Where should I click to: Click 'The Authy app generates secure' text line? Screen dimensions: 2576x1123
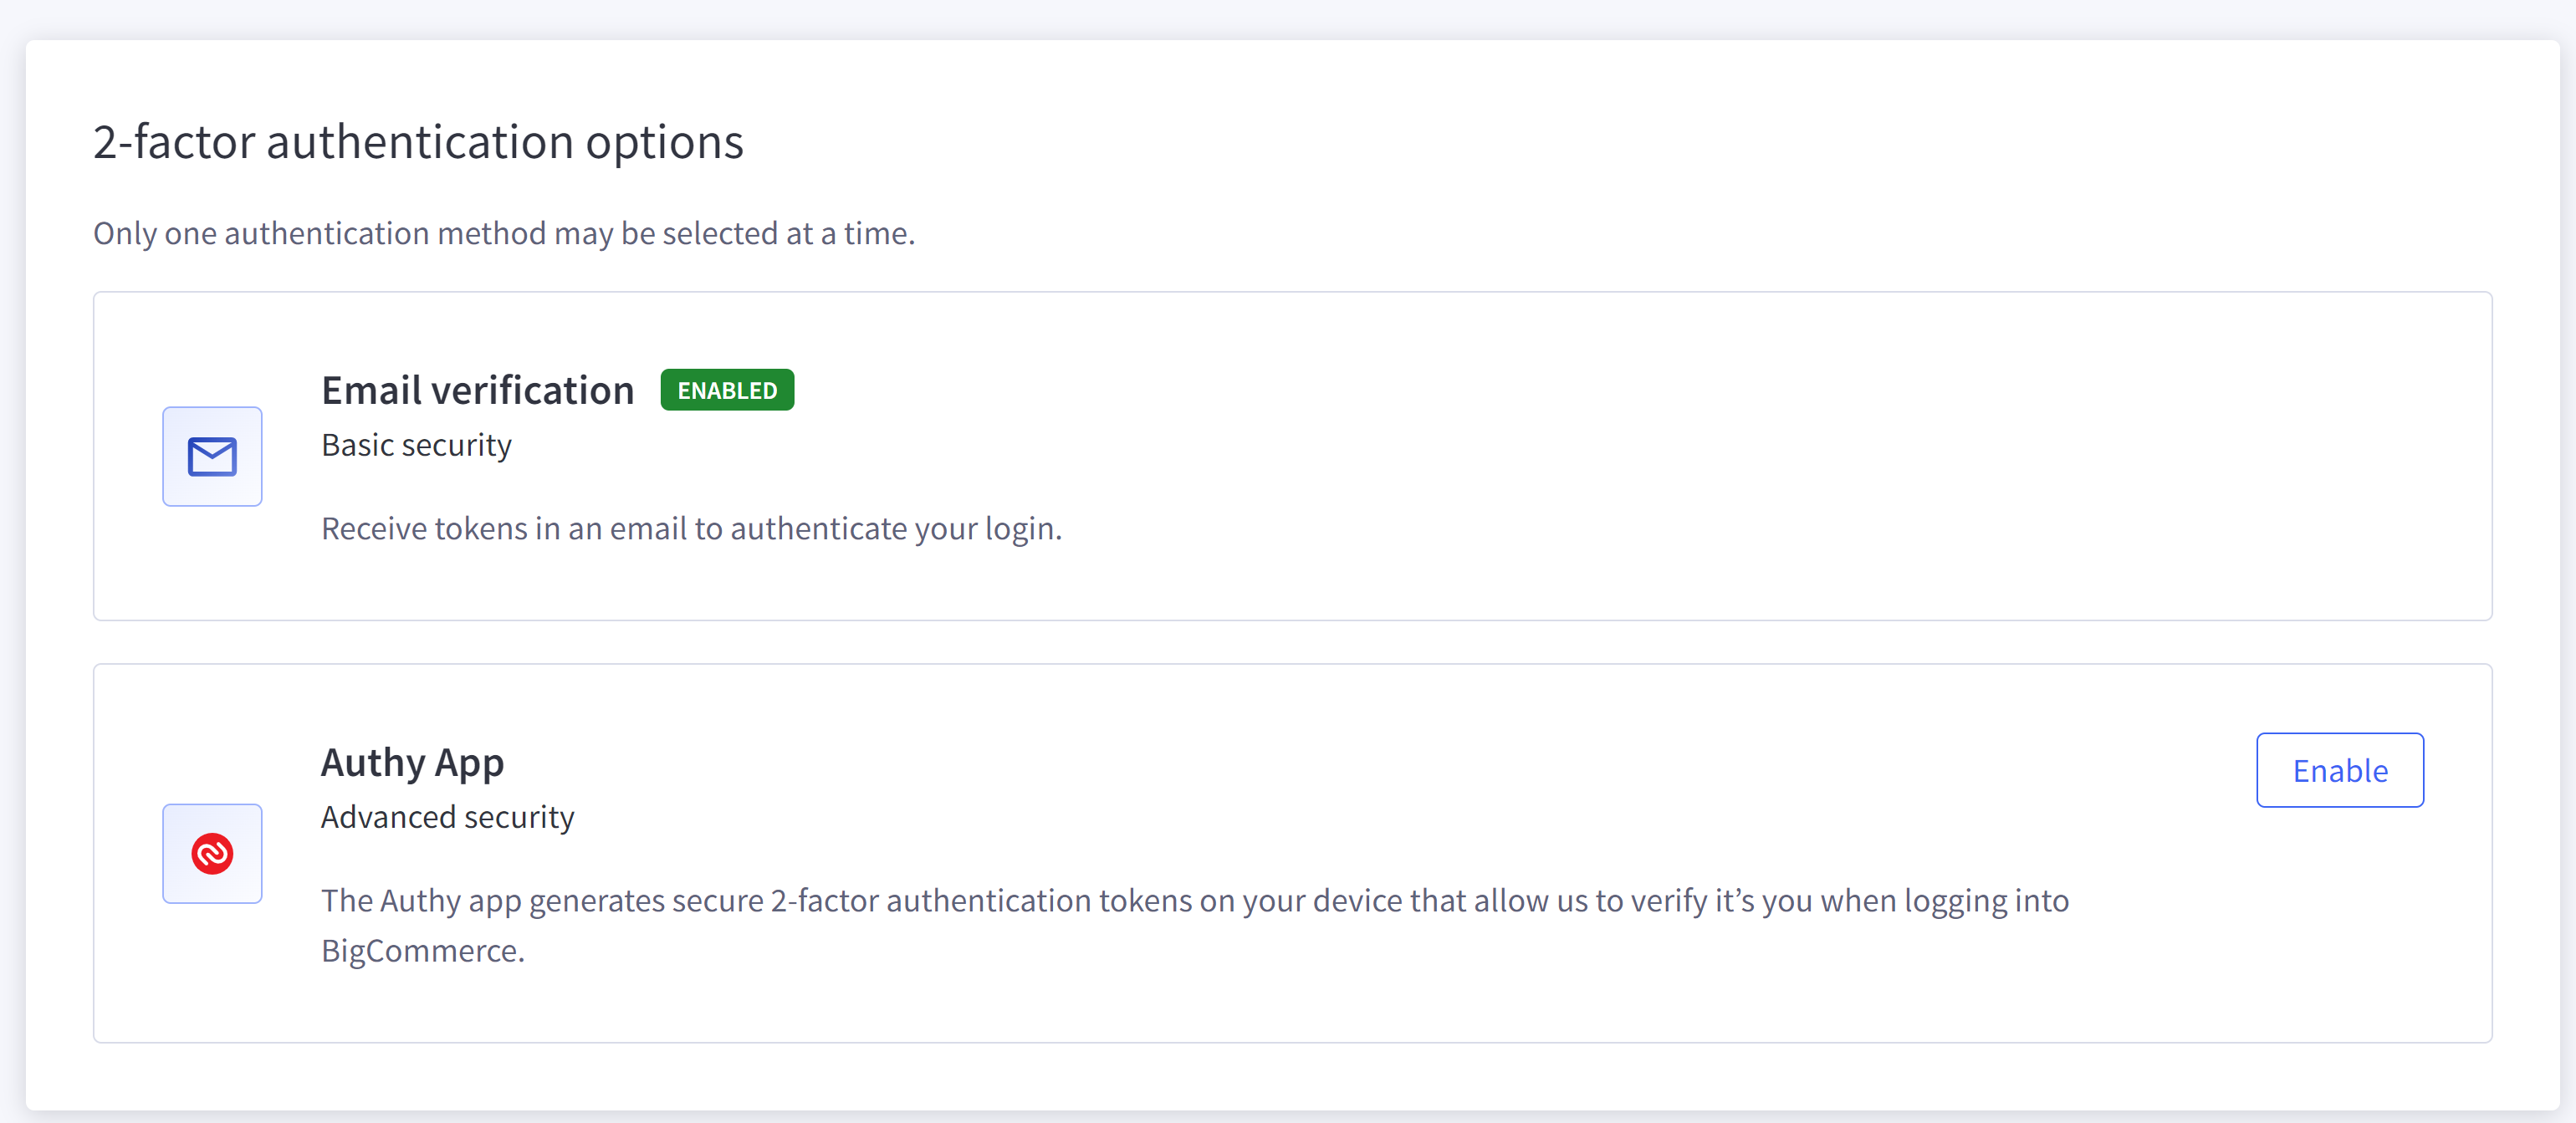click(x=1194, y=901)
